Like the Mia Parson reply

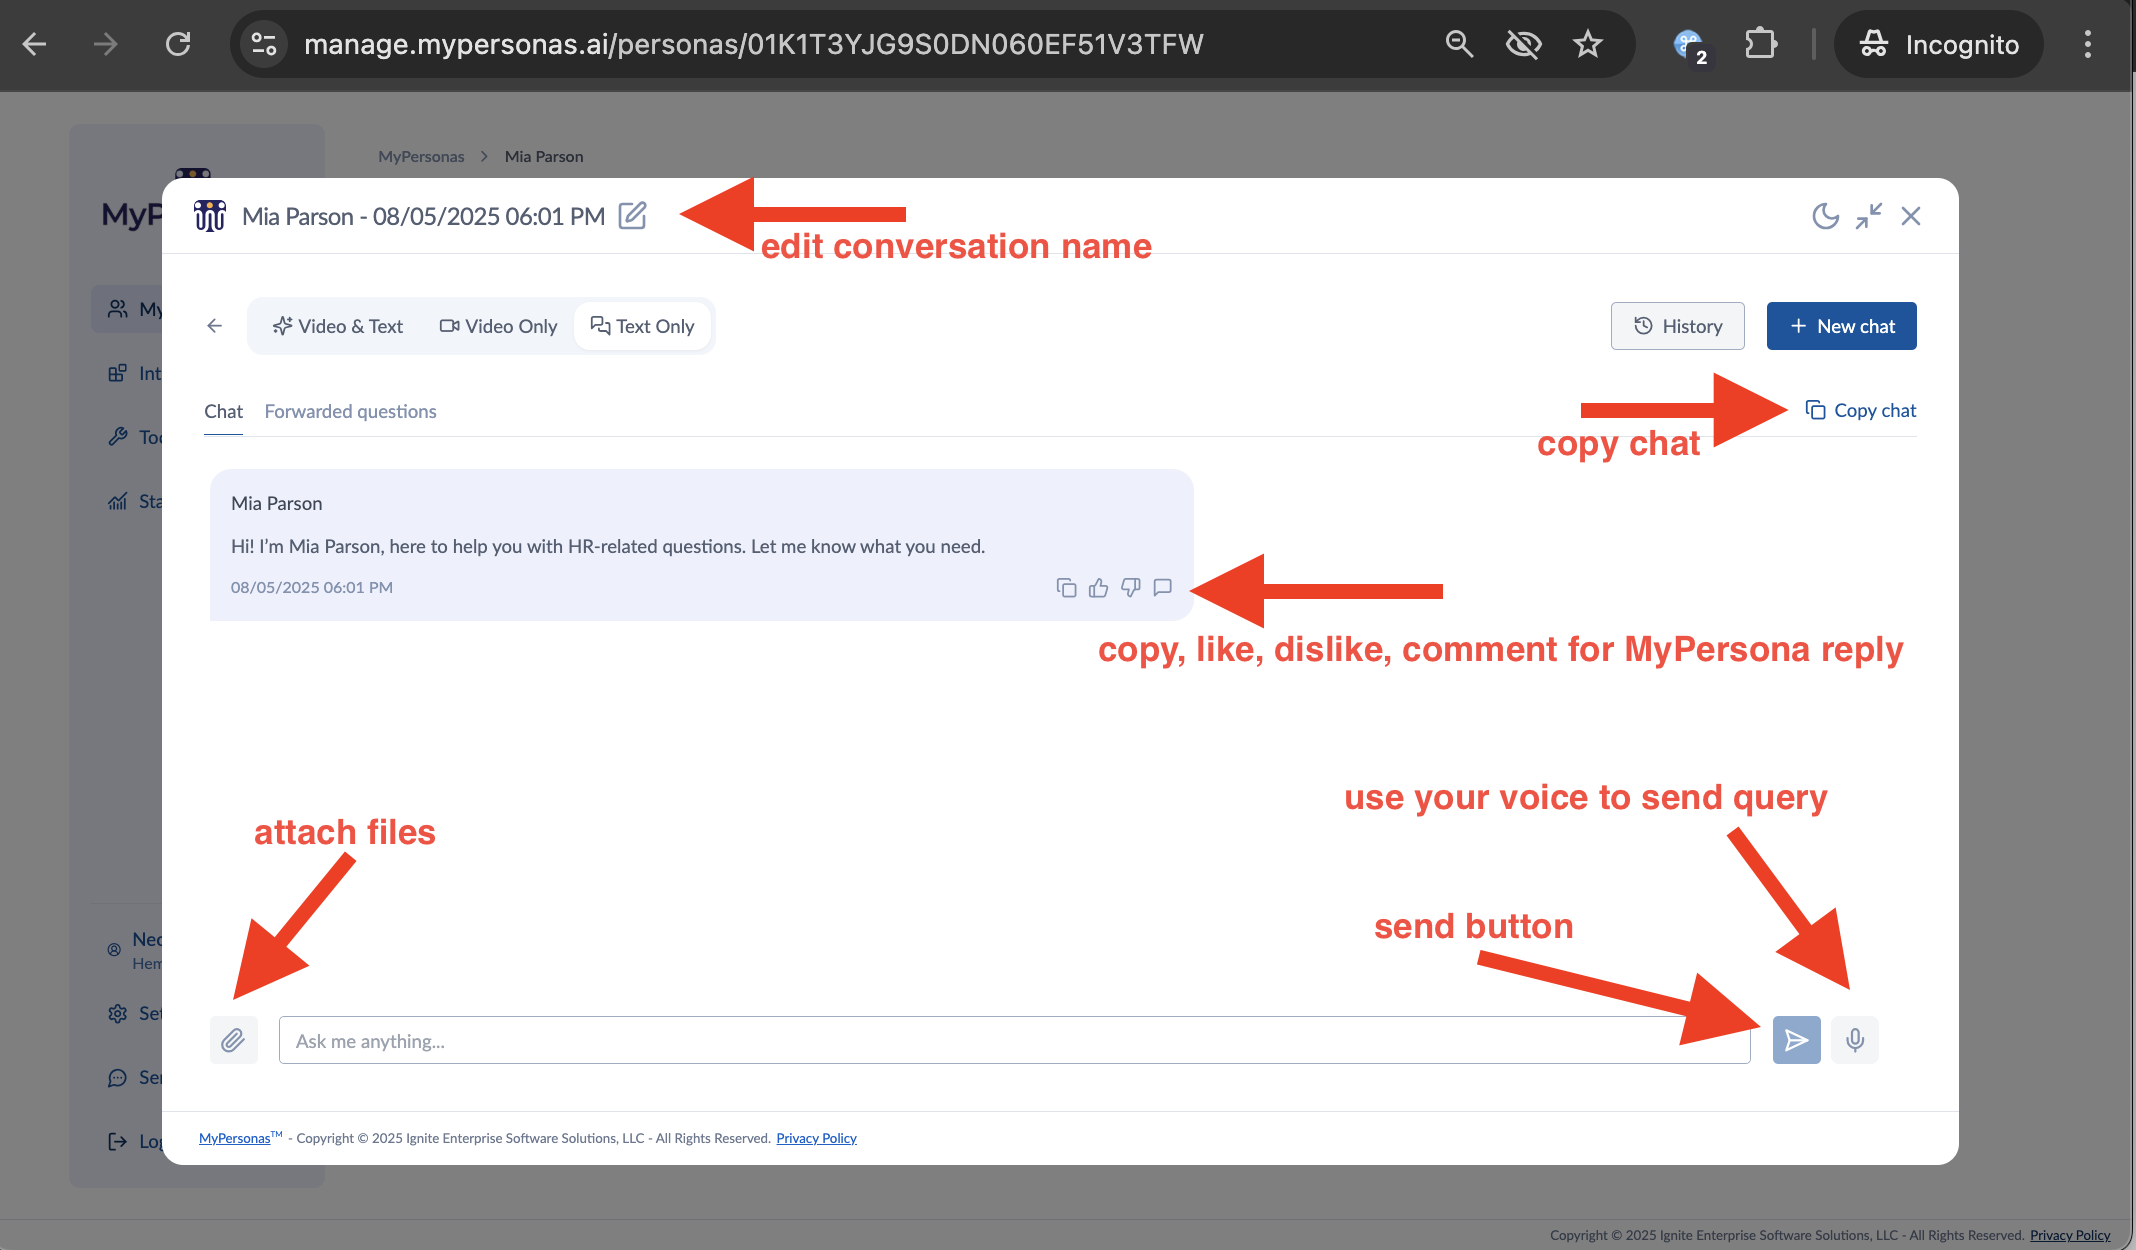[1098, 588]
